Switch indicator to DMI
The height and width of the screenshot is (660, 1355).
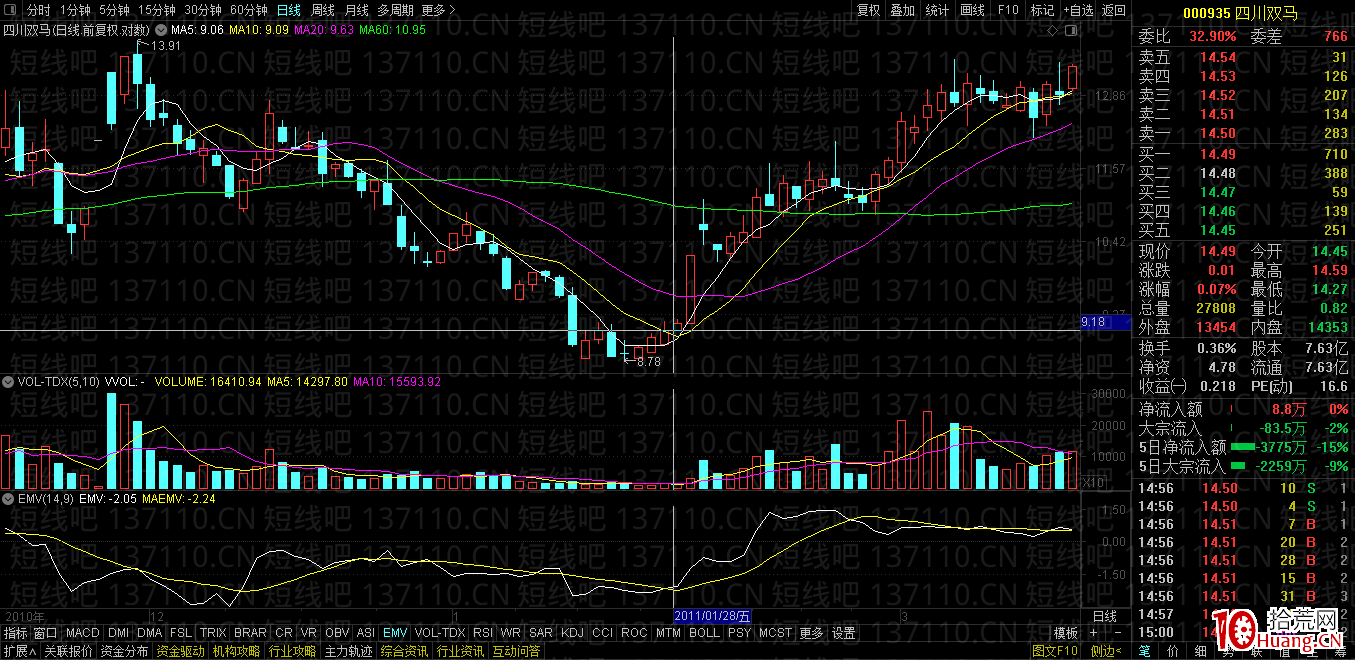(118, 633)
